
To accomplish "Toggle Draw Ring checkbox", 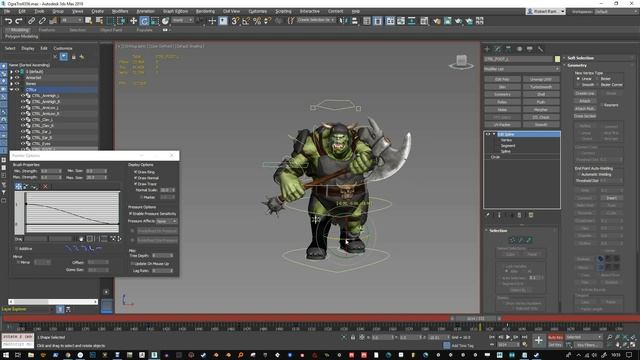I will pyautogui.click(x=135, y=172).
